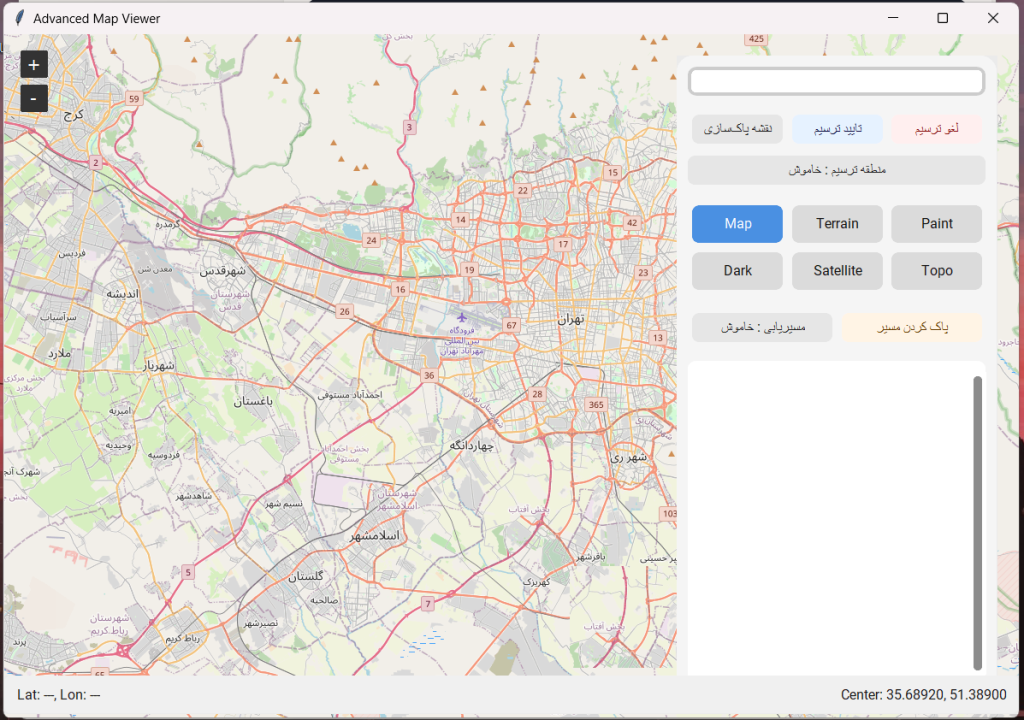Focus the search input field
Image resolution: width=1024 pixels, height=720 pixels.
click(836, 82)
